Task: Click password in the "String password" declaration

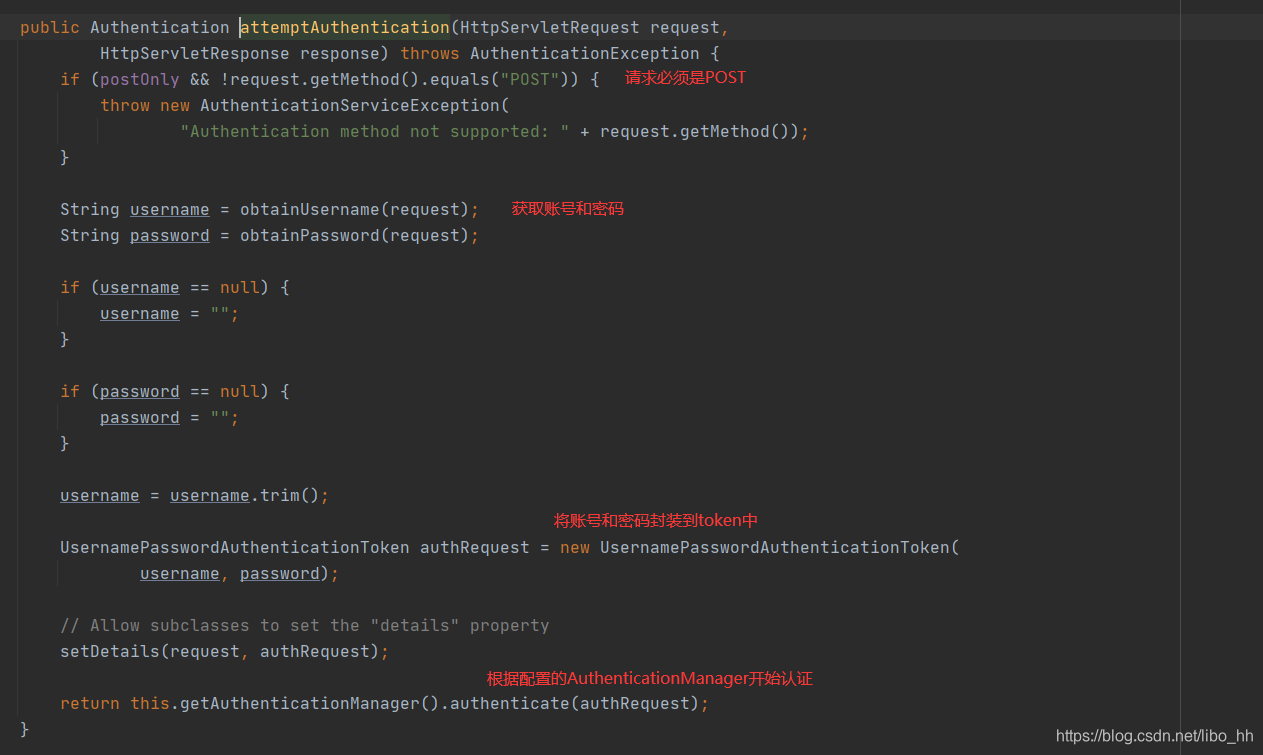Action: coord(170,235)
